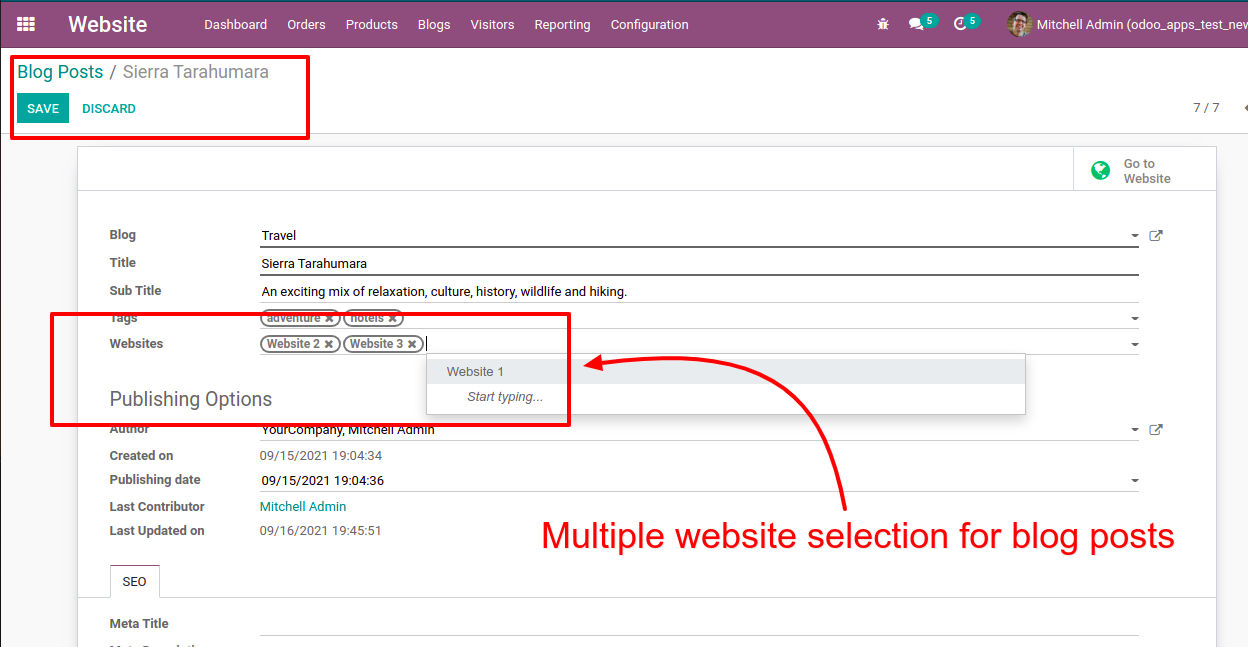Image resolution: width=1248 pixels, height=647 pixels.
Task: Switch to the SEO tab
Action: [134, 581]
